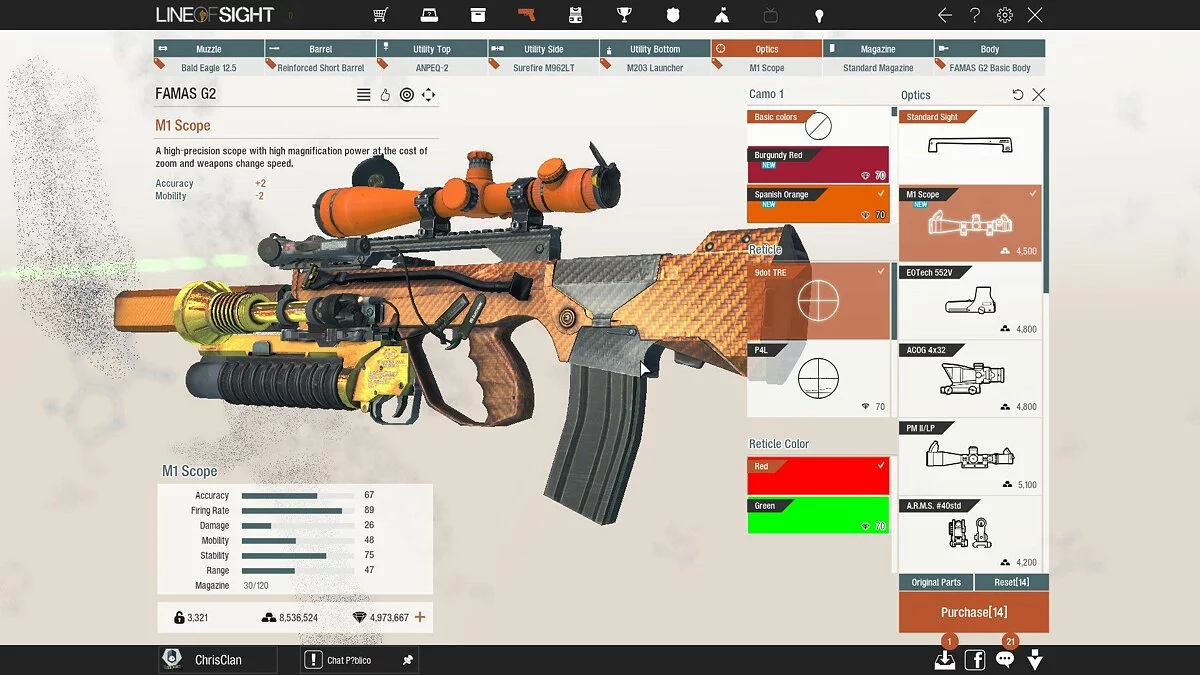1200x675 pixels.
Task: Click the Optics list scrollbar
Action: (1046, 200)
